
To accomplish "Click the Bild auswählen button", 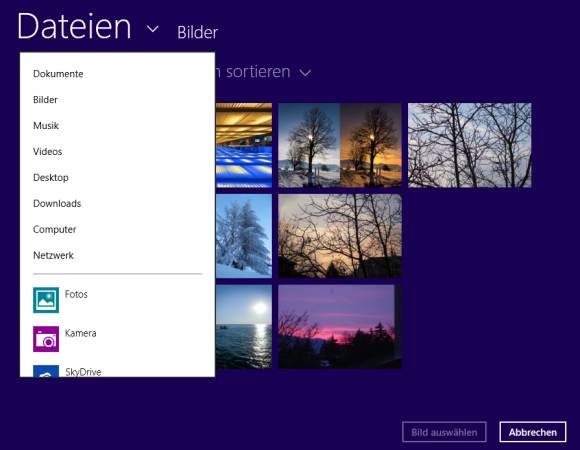I will (x=444, y=432).
